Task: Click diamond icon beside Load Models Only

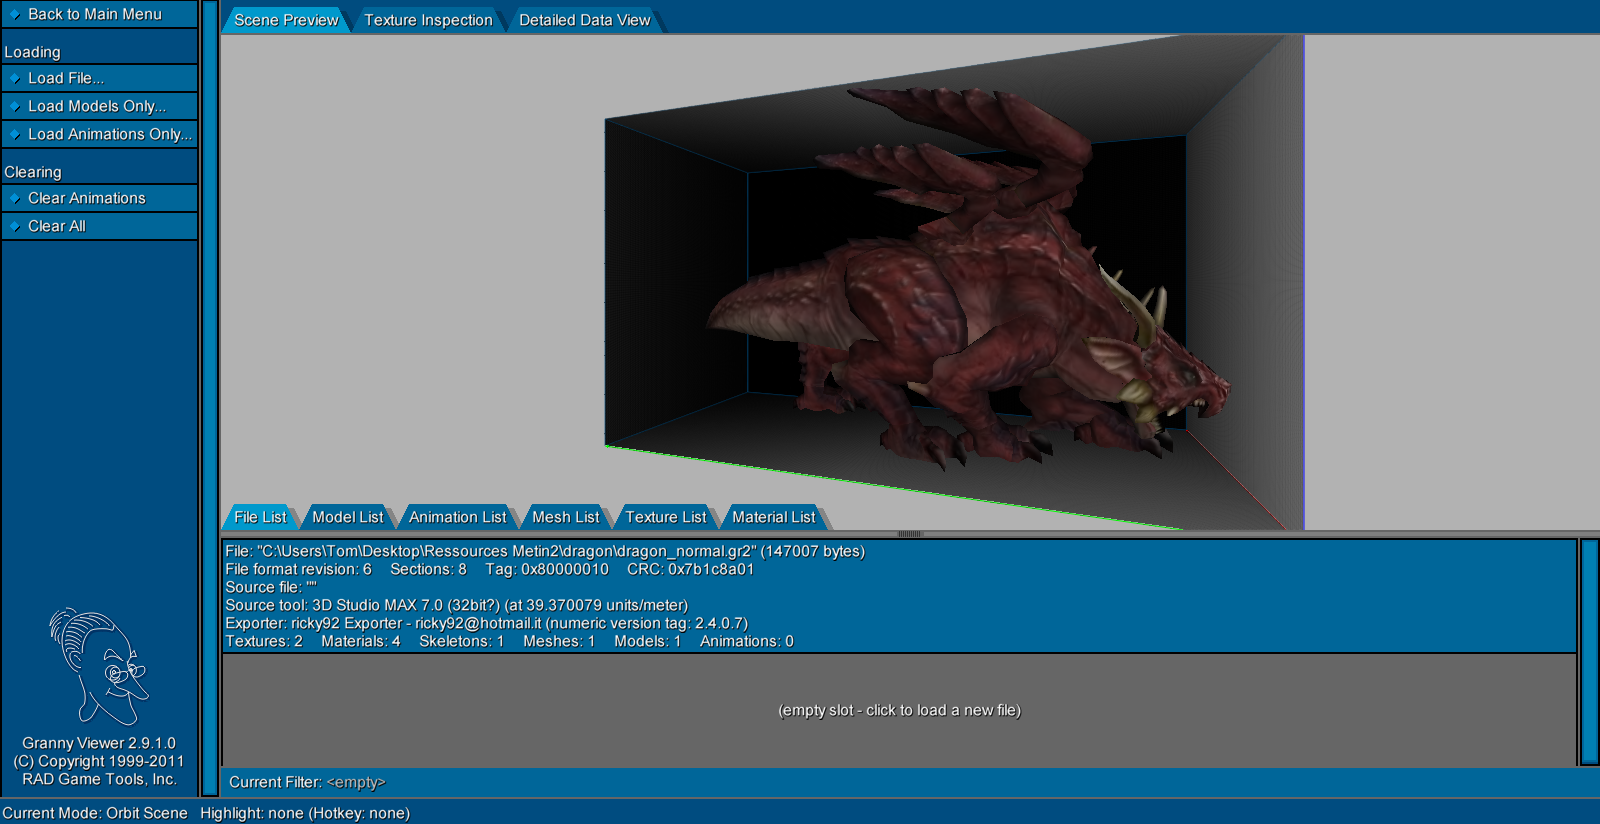Action: tap(15, 106)
